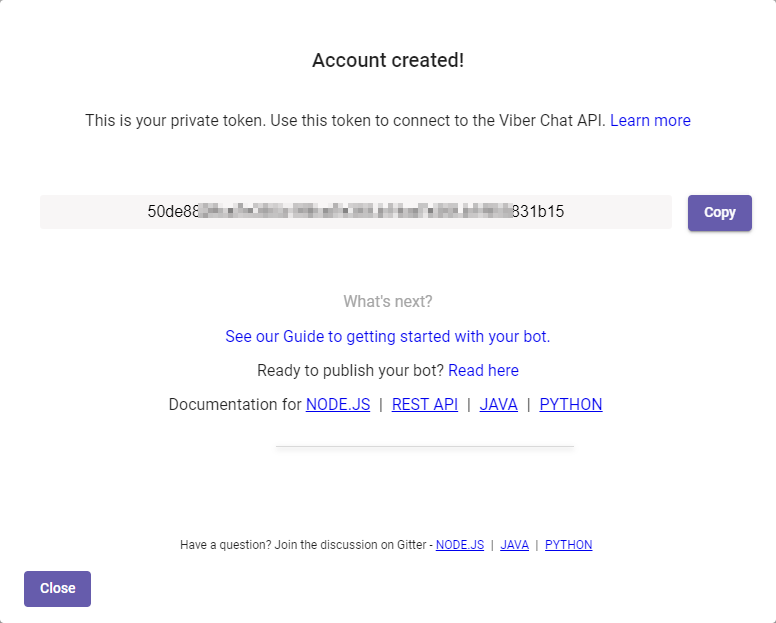Join the JAVA discussion on Gitter
This screenshot has width=776, height=623.
pos(514,545)
